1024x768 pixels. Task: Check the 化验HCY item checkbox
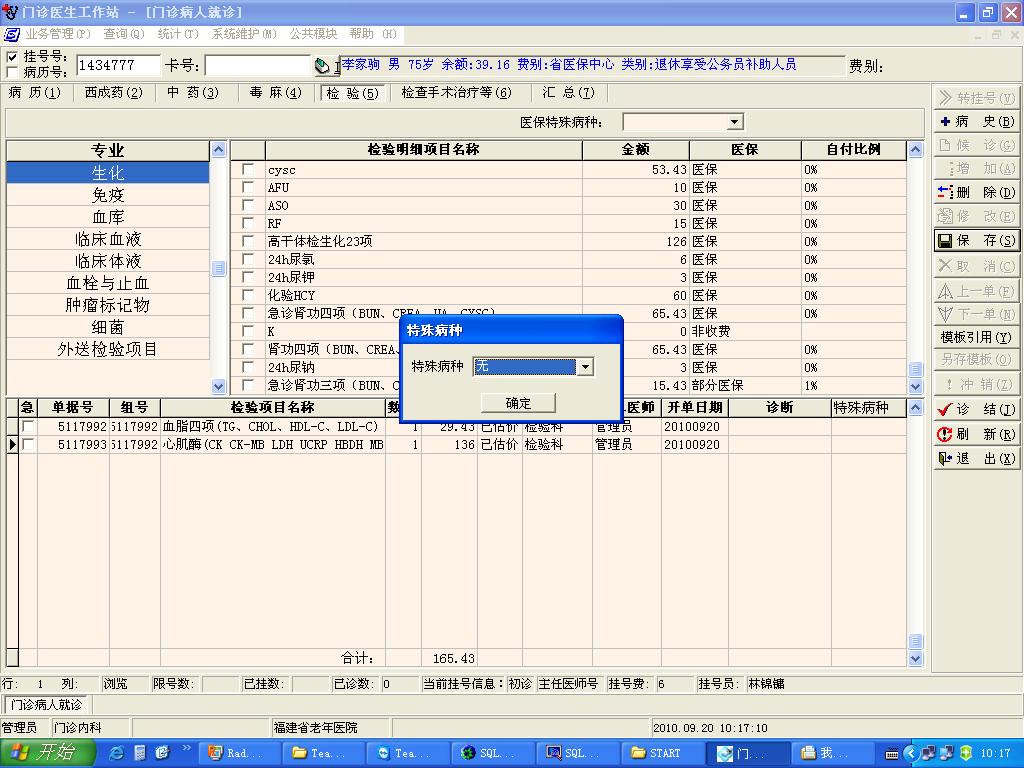248,295
